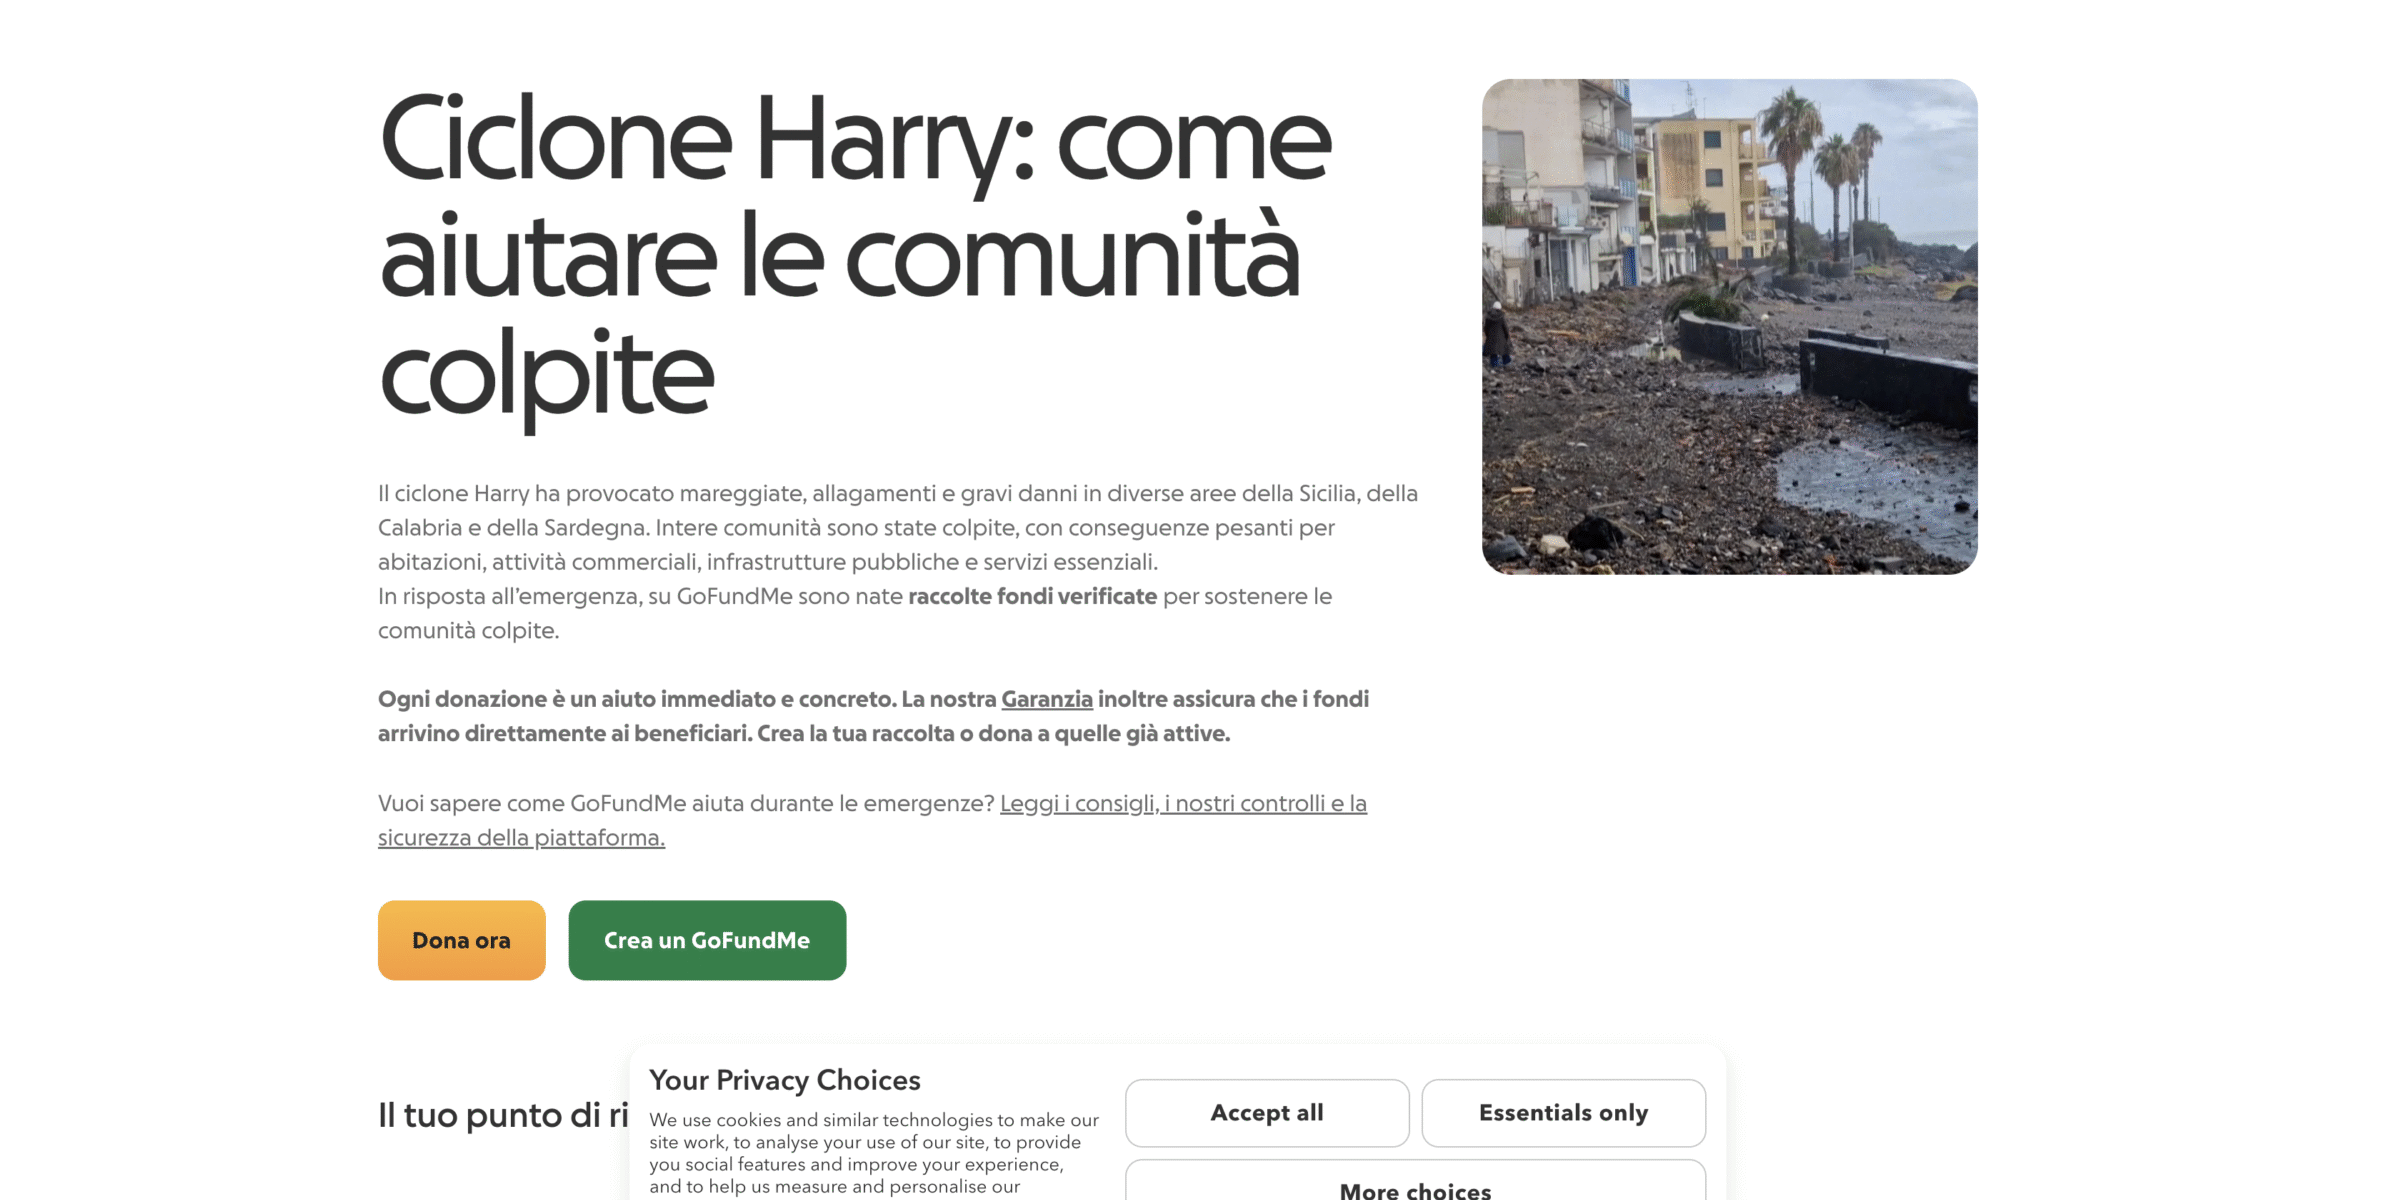
Task: Click the paragraph starting "Il ciclone Harry ha provocato"
Action: tap(898, 527)
